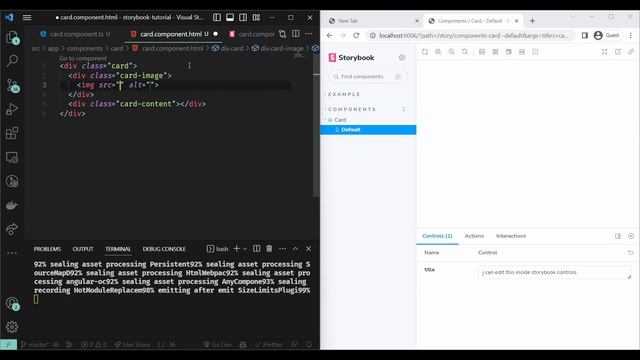Screen dimensions: 640x360
Task: Edit the title control text field
Action: coord(554,272)
